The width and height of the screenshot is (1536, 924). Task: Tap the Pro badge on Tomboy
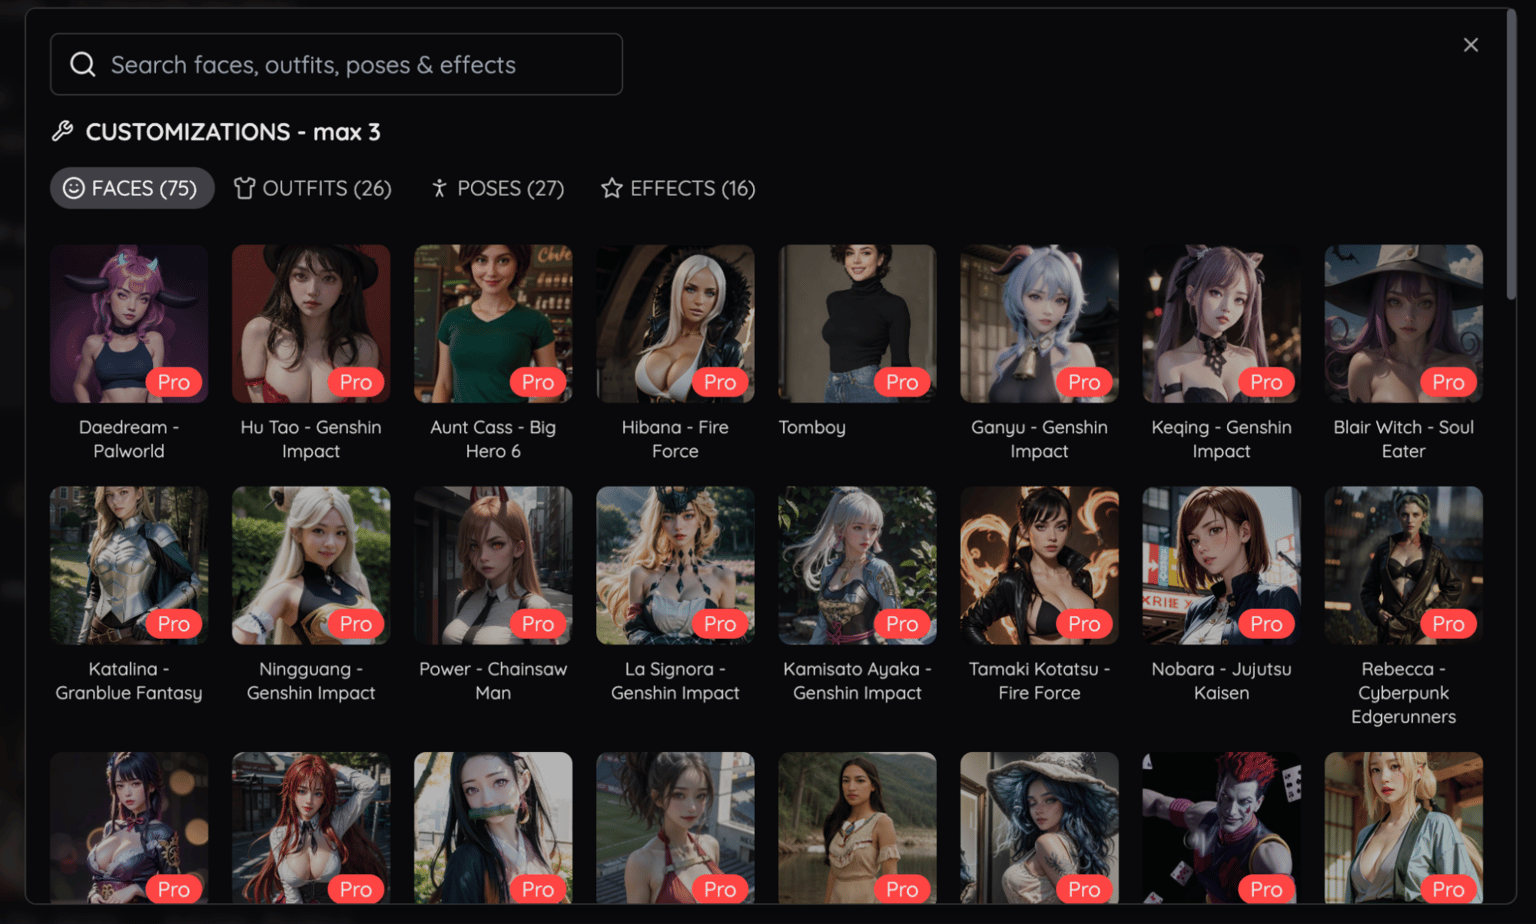coord(902,382)
